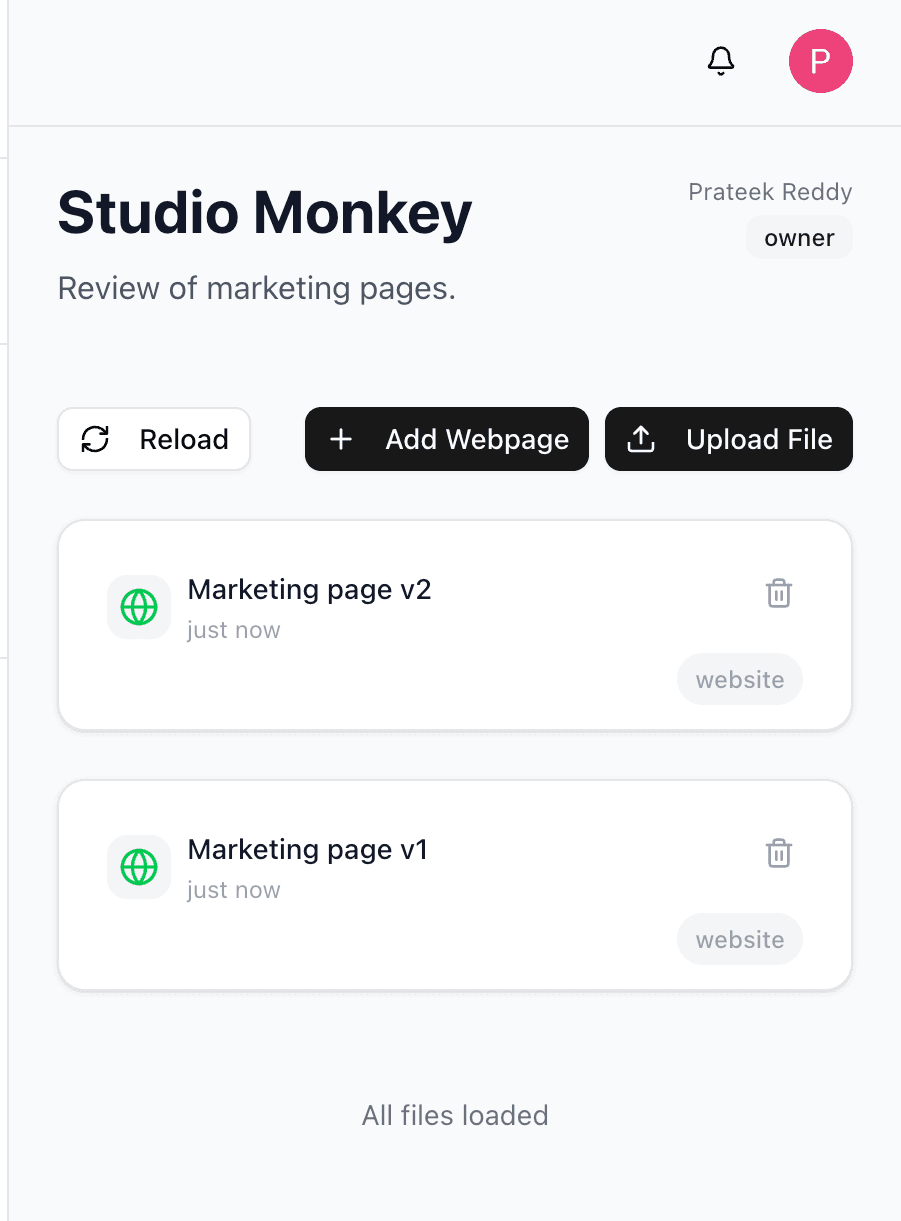Click the owner role badge
This screenshot has width=901, height=1221.
[799, 238]
